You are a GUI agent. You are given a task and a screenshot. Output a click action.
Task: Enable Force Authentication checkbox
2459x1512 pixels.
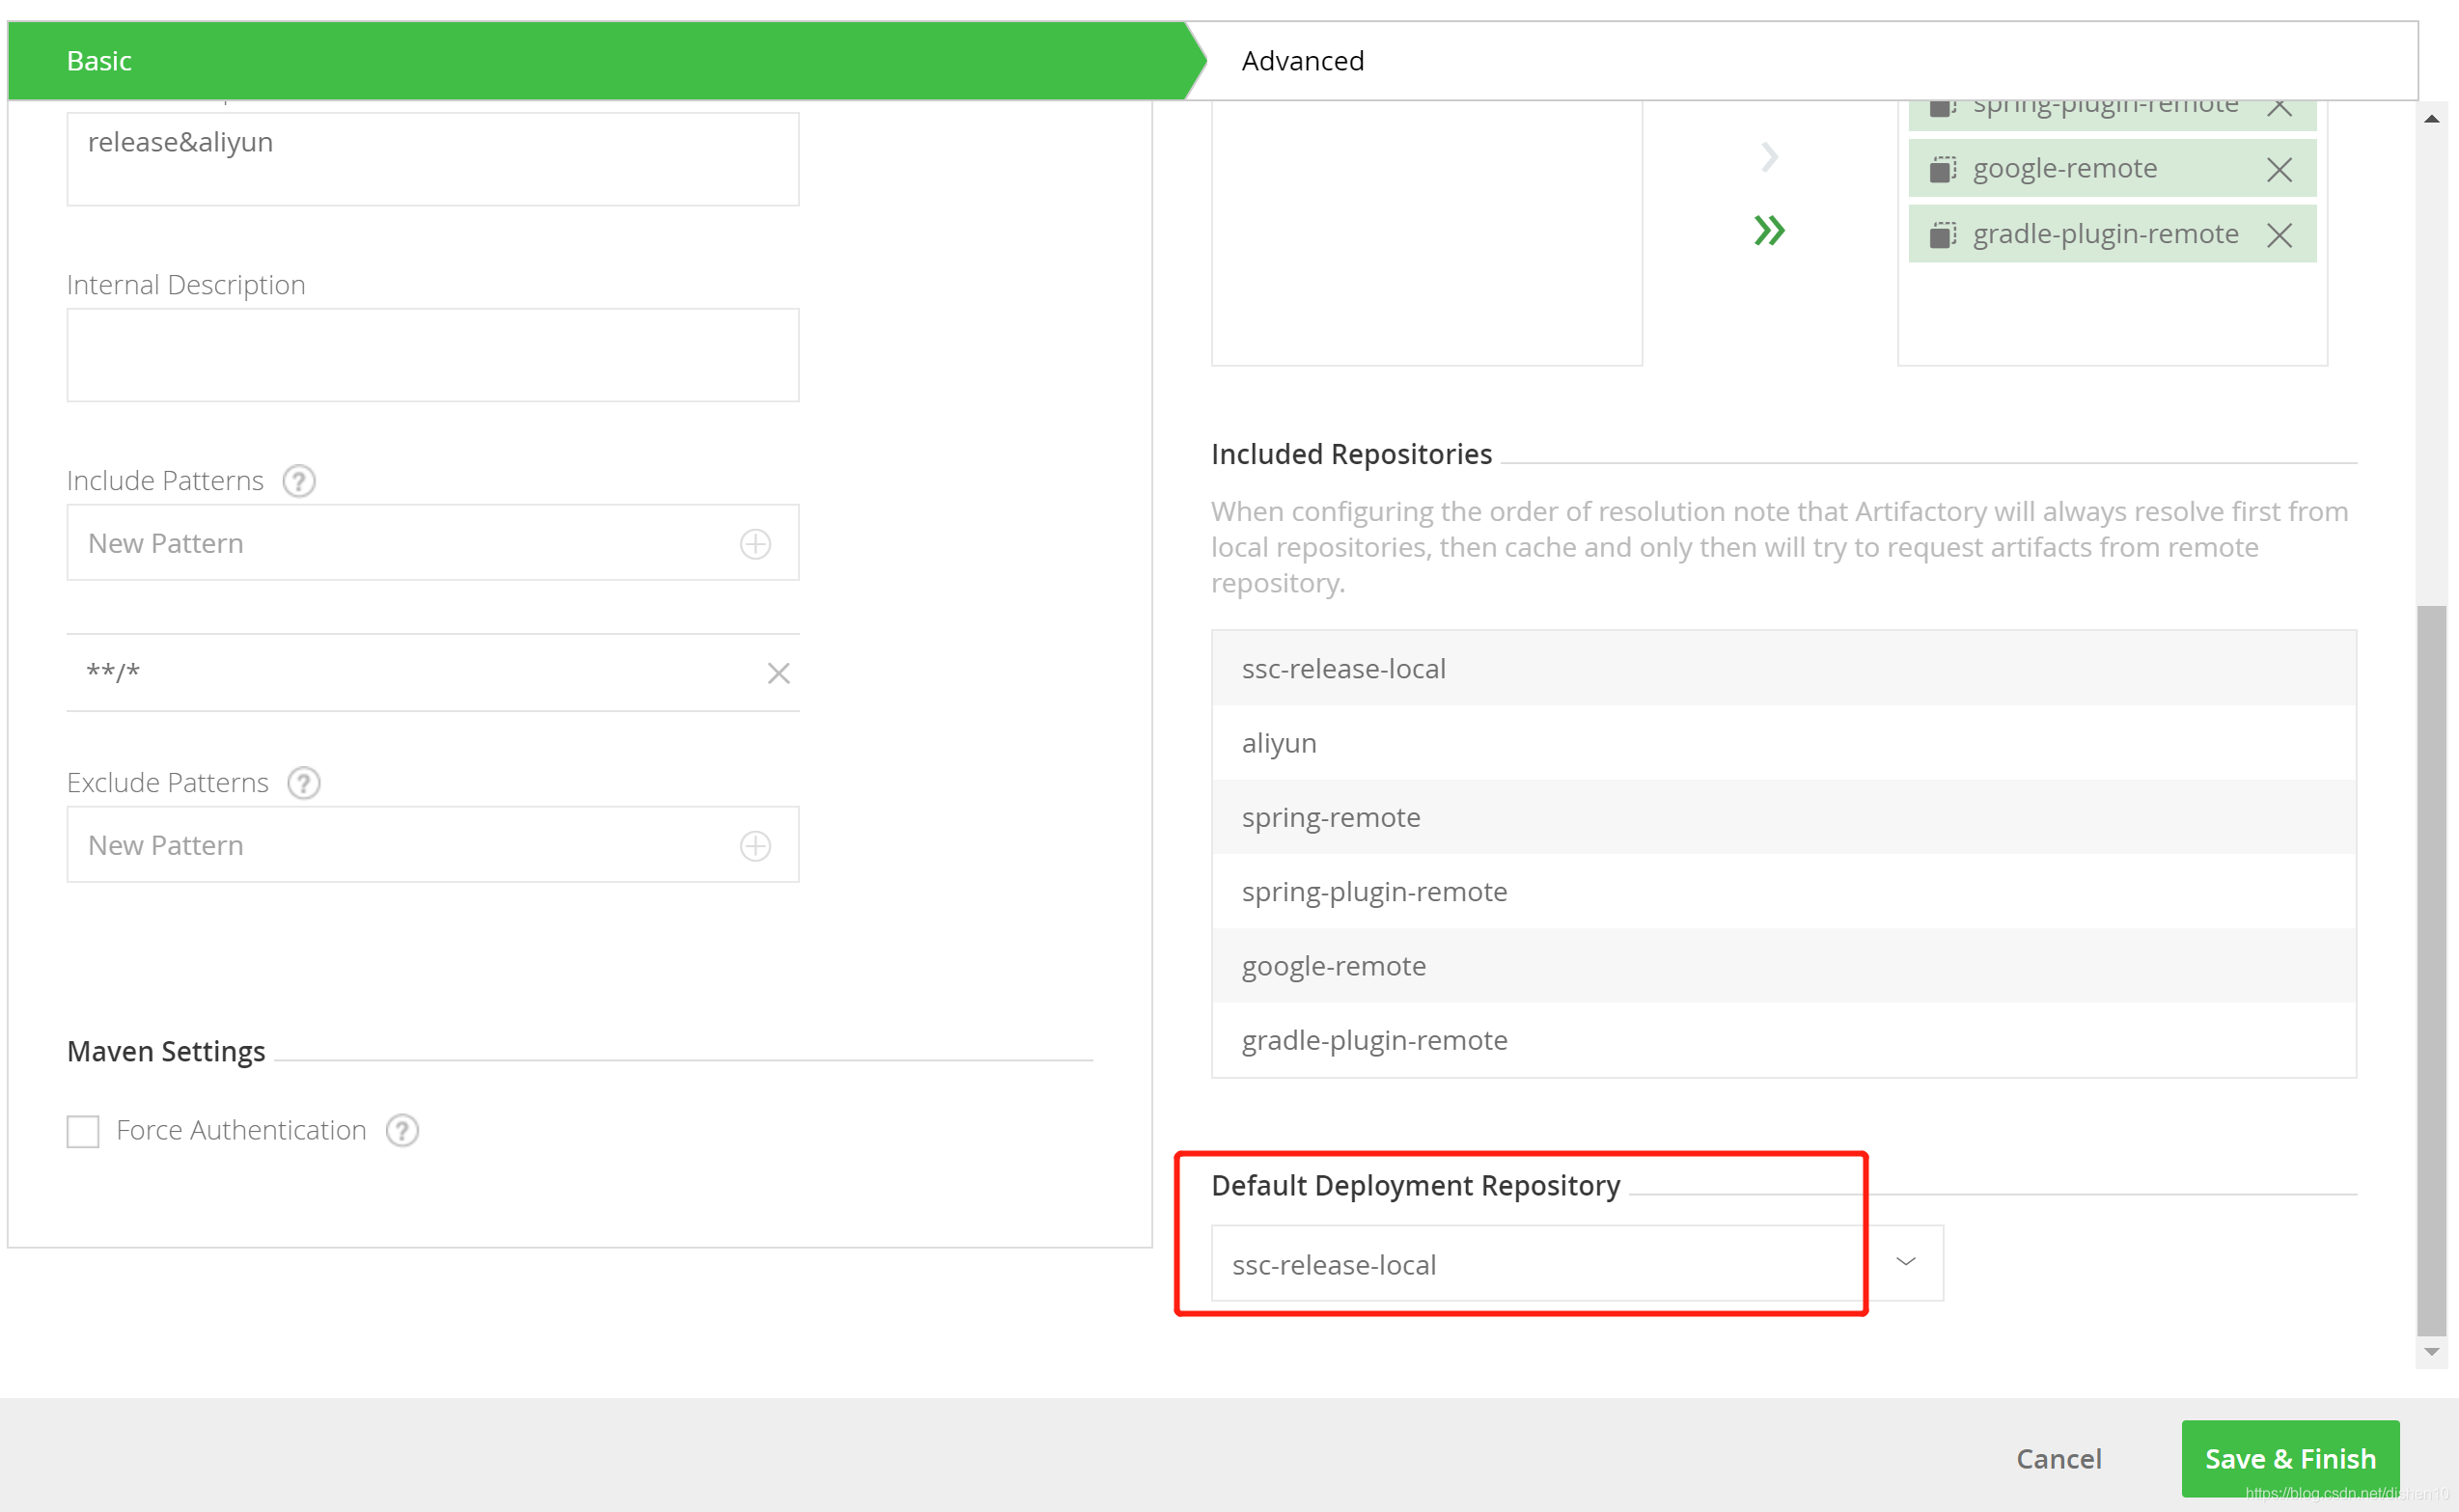(x=83, y=1131)
